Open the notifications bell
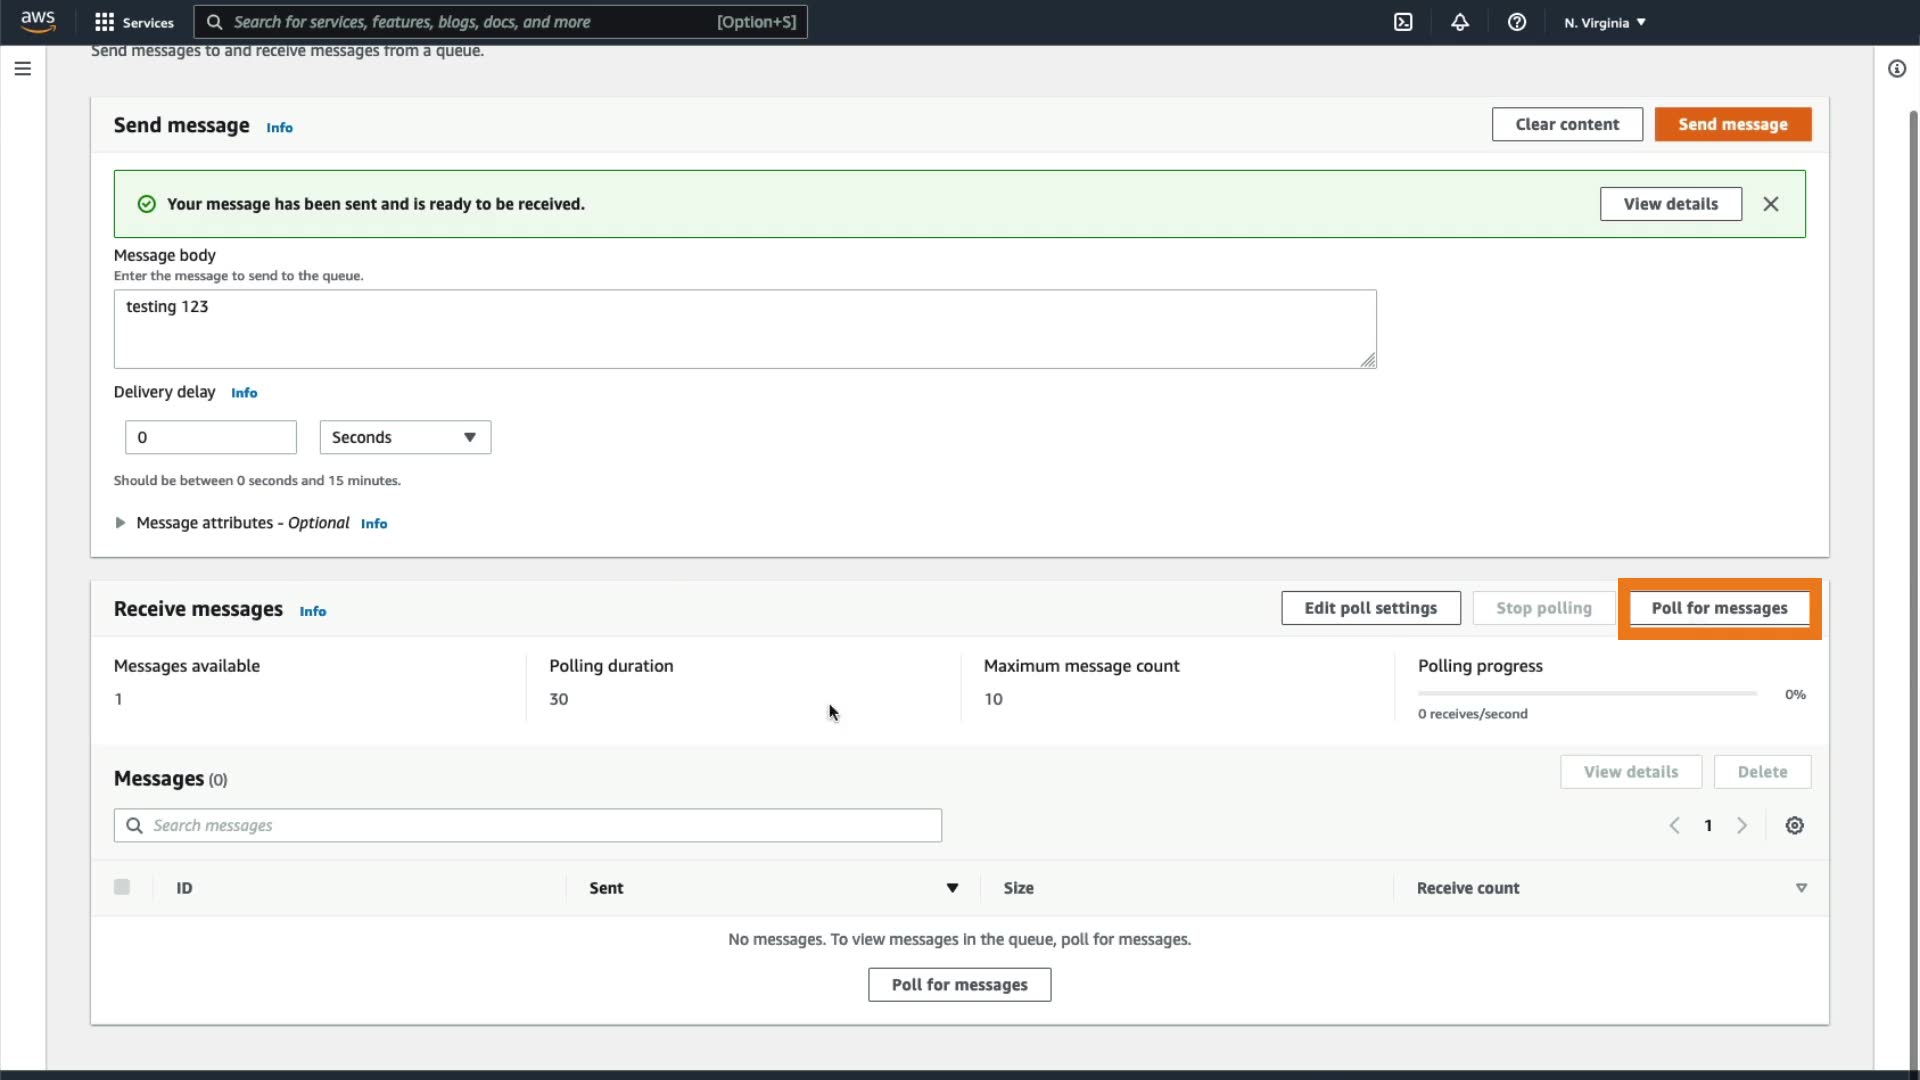 (1460, 22)
